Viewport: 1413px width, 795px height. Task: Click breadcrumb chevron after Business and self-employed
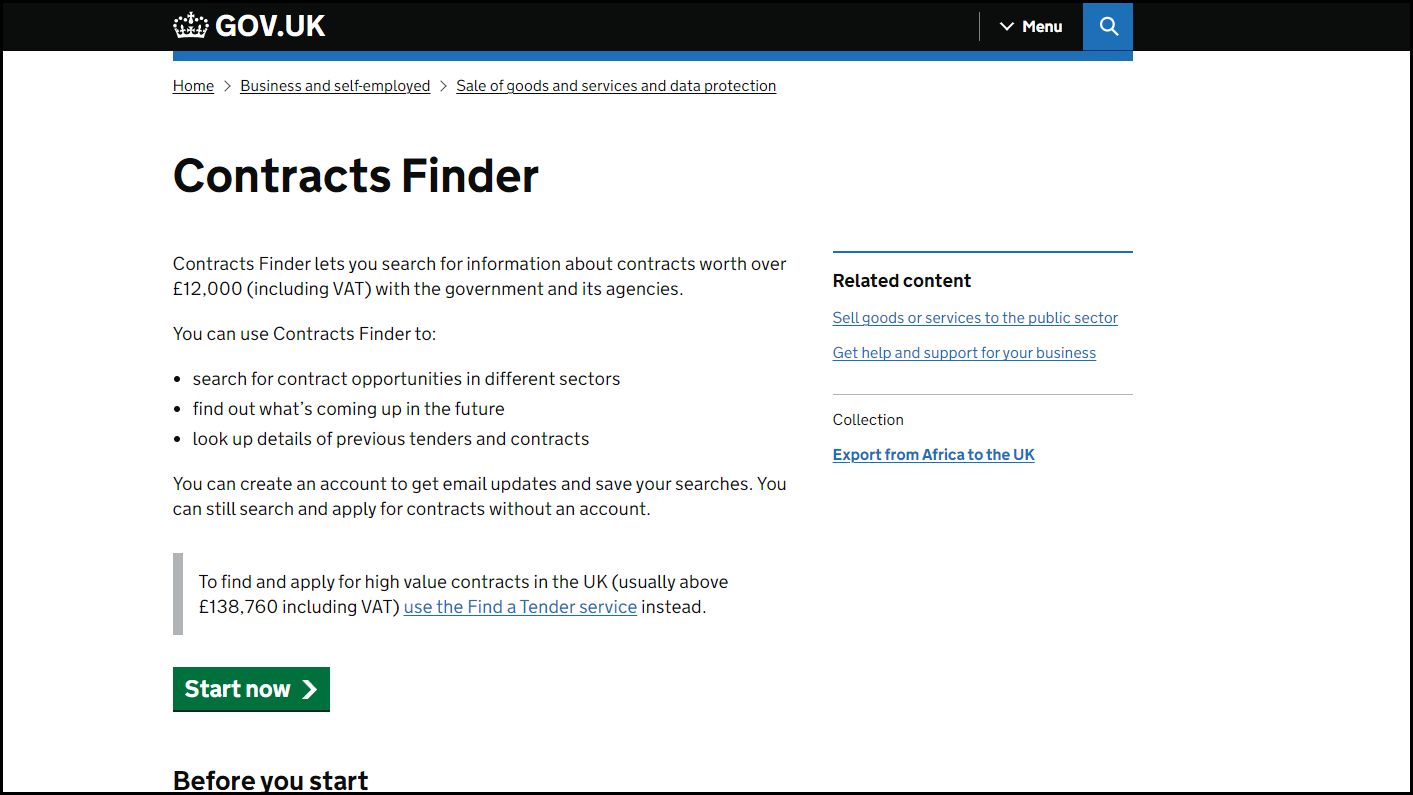pos(443,86)
